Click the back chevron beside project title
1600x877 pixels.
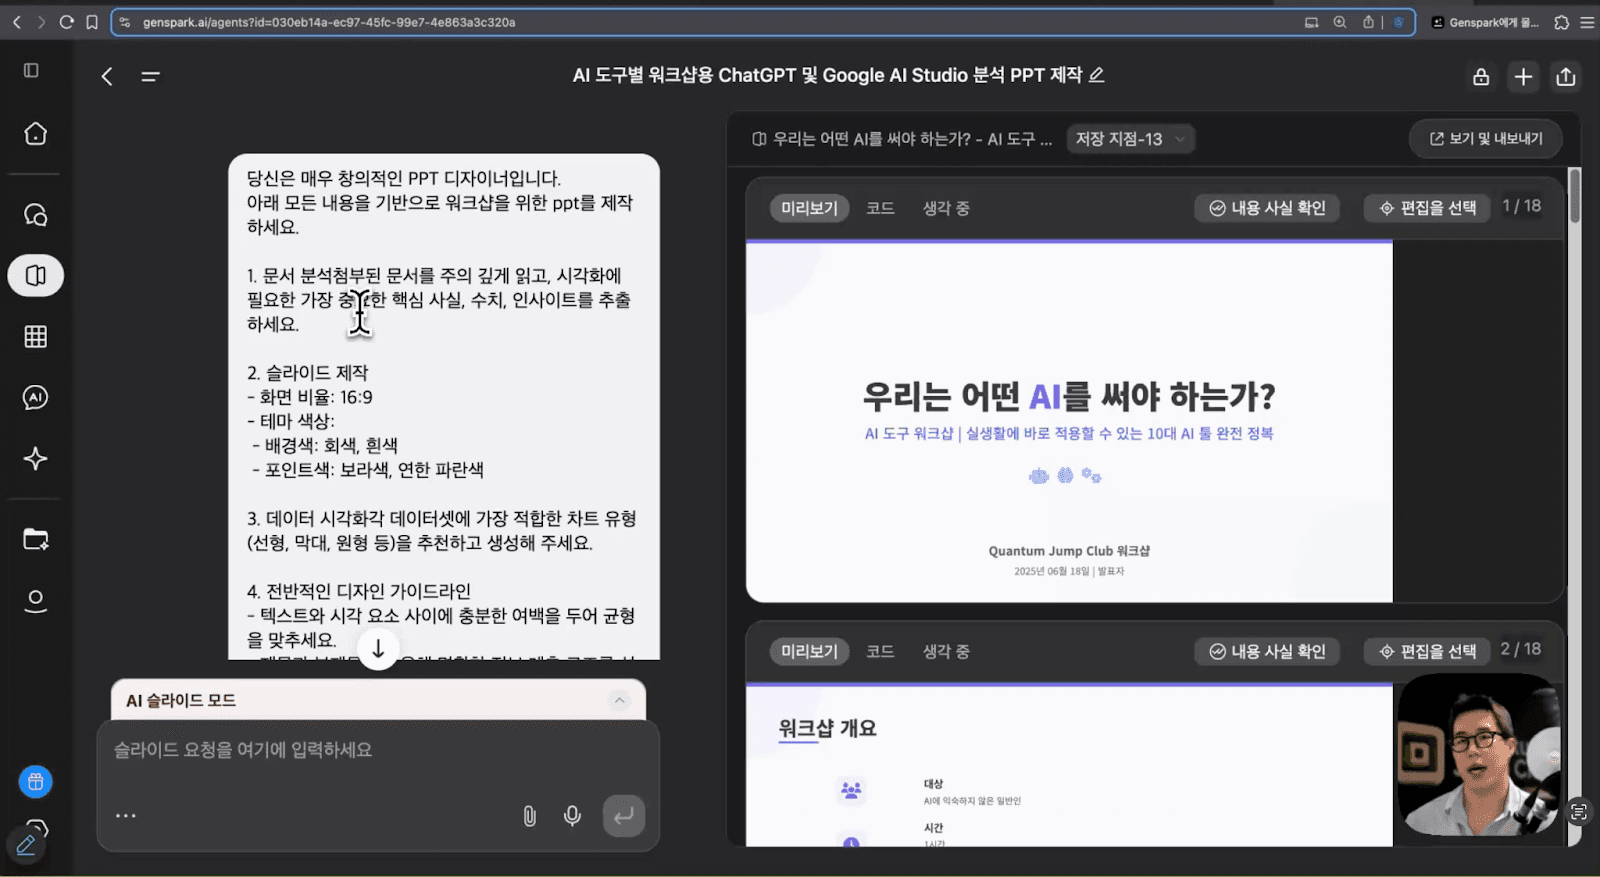(x=107, y=76)
